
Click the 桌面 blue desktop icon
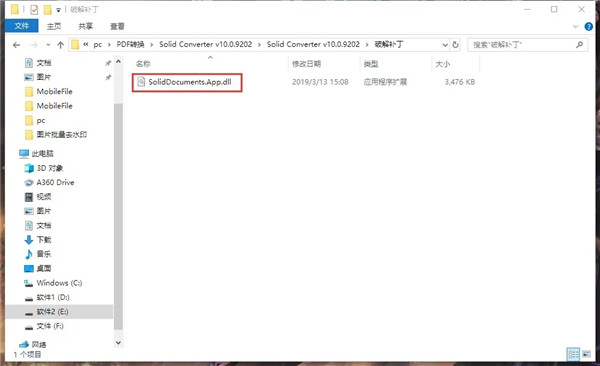tap(29, 268)
